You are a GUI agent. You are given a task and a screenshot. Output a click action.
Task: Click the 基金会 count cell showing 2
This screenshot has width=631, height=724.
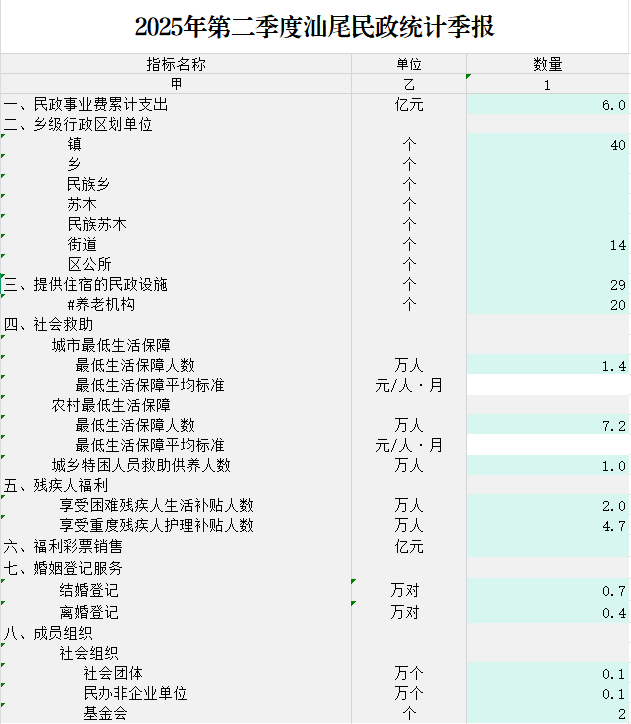pyautogui.click(x=547, y=714)
